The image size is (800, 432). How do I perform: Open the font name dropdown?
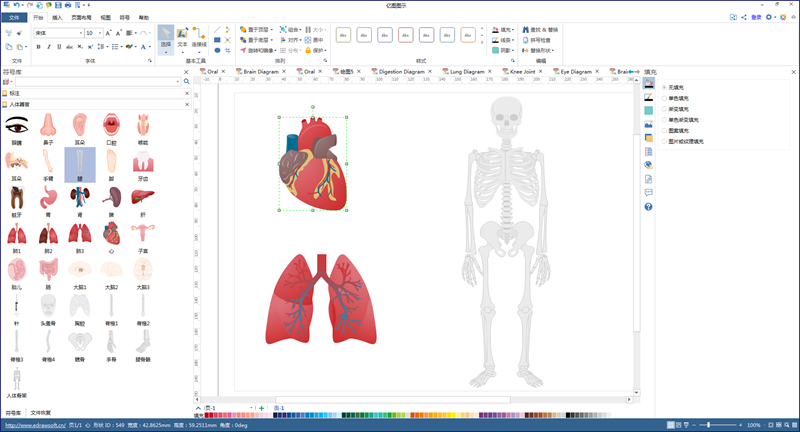(81, 33)
